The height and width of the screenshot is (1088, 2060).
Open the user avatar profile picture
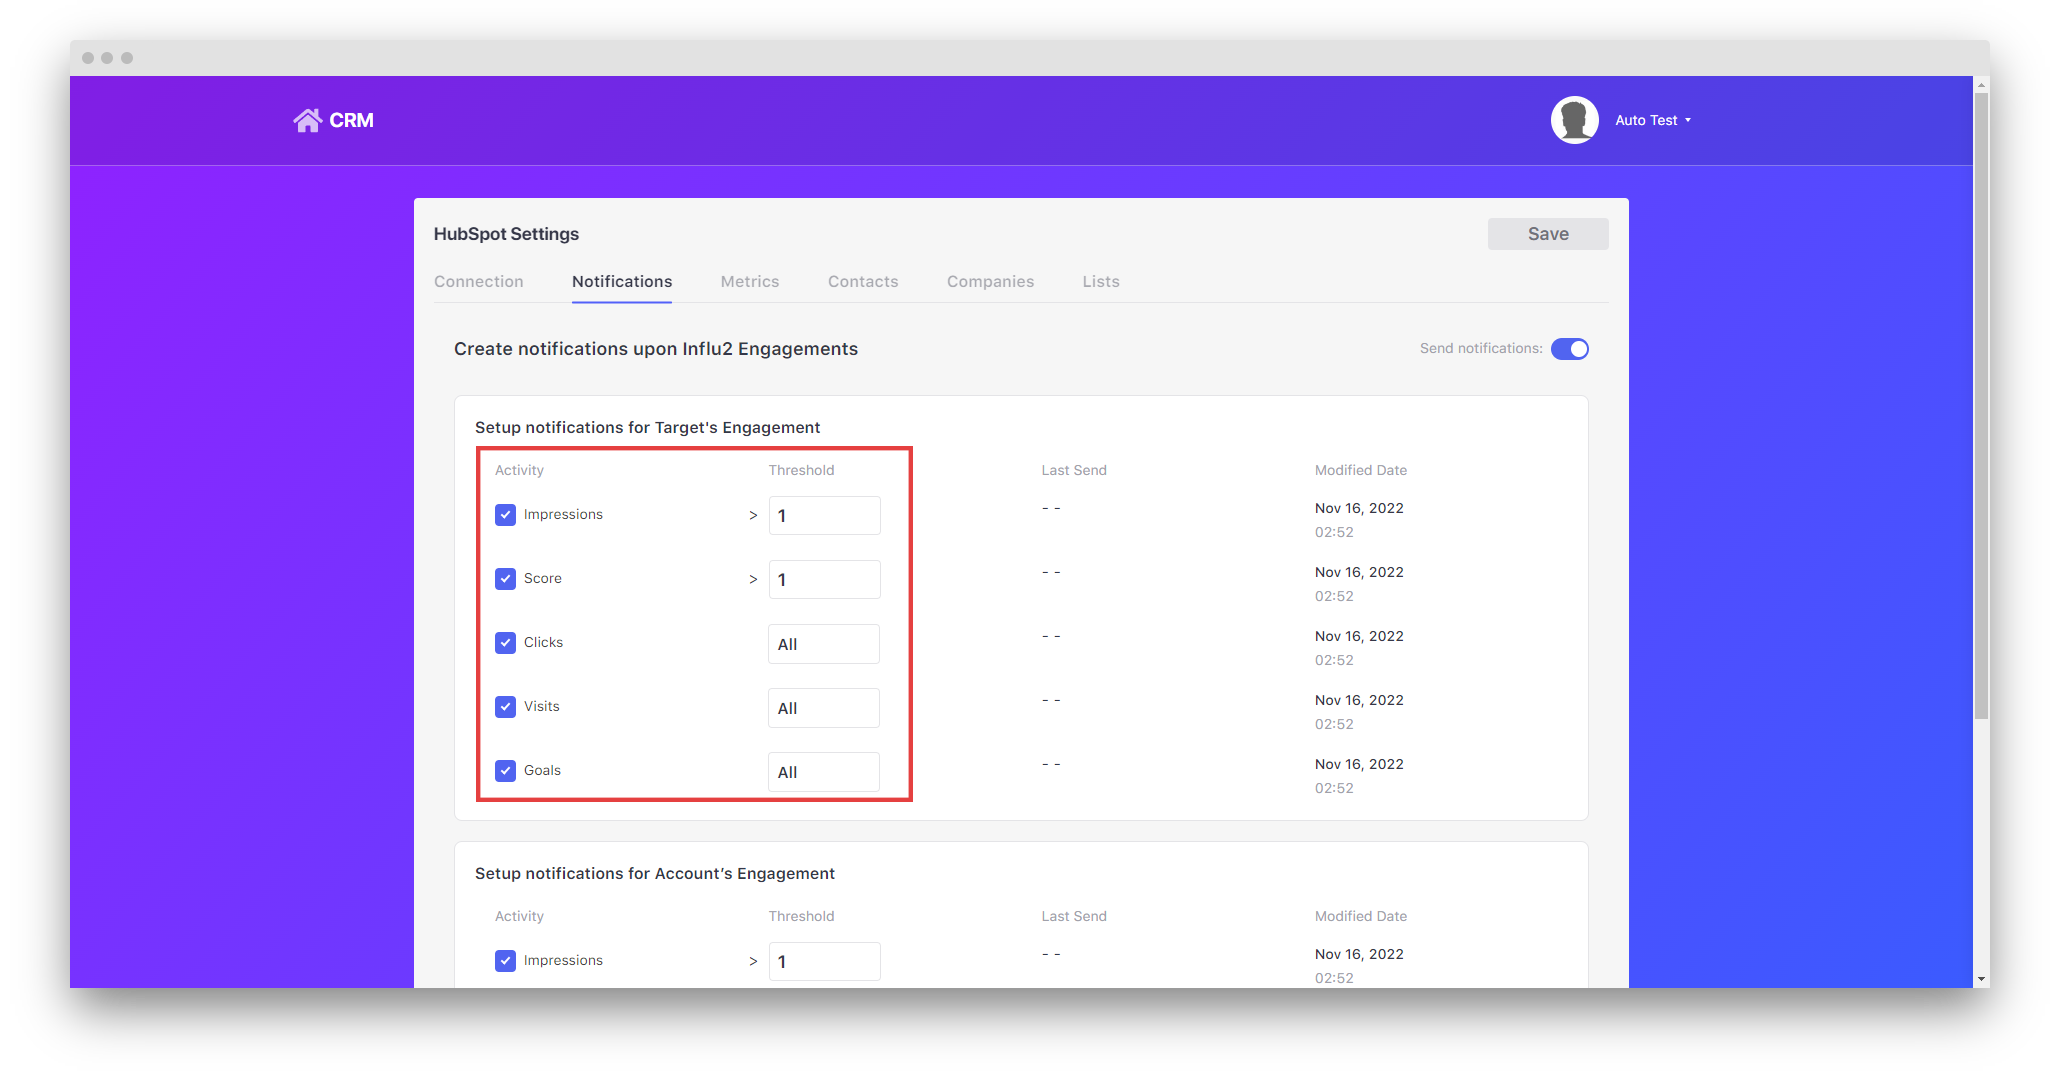(x=1573, y=119)
